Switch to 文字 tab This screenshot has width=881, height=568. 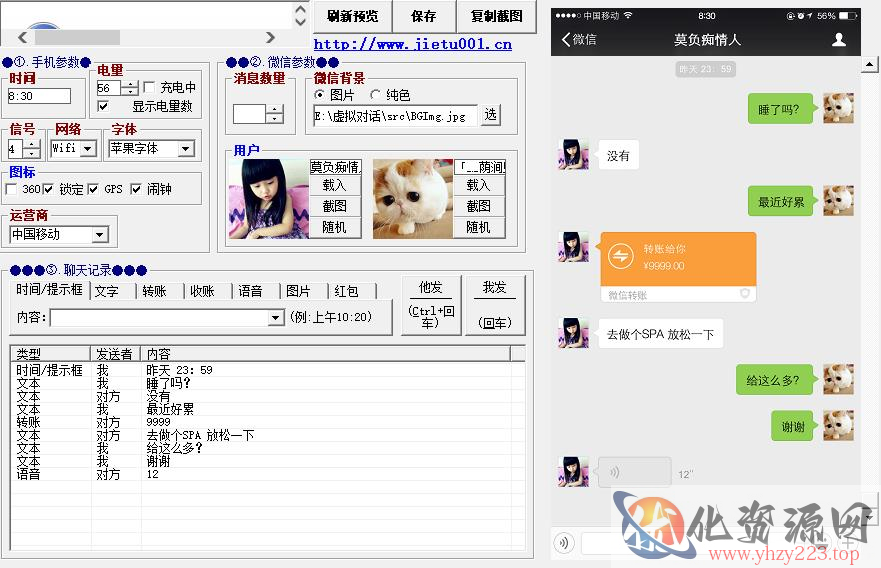click(x=107, y=291)
